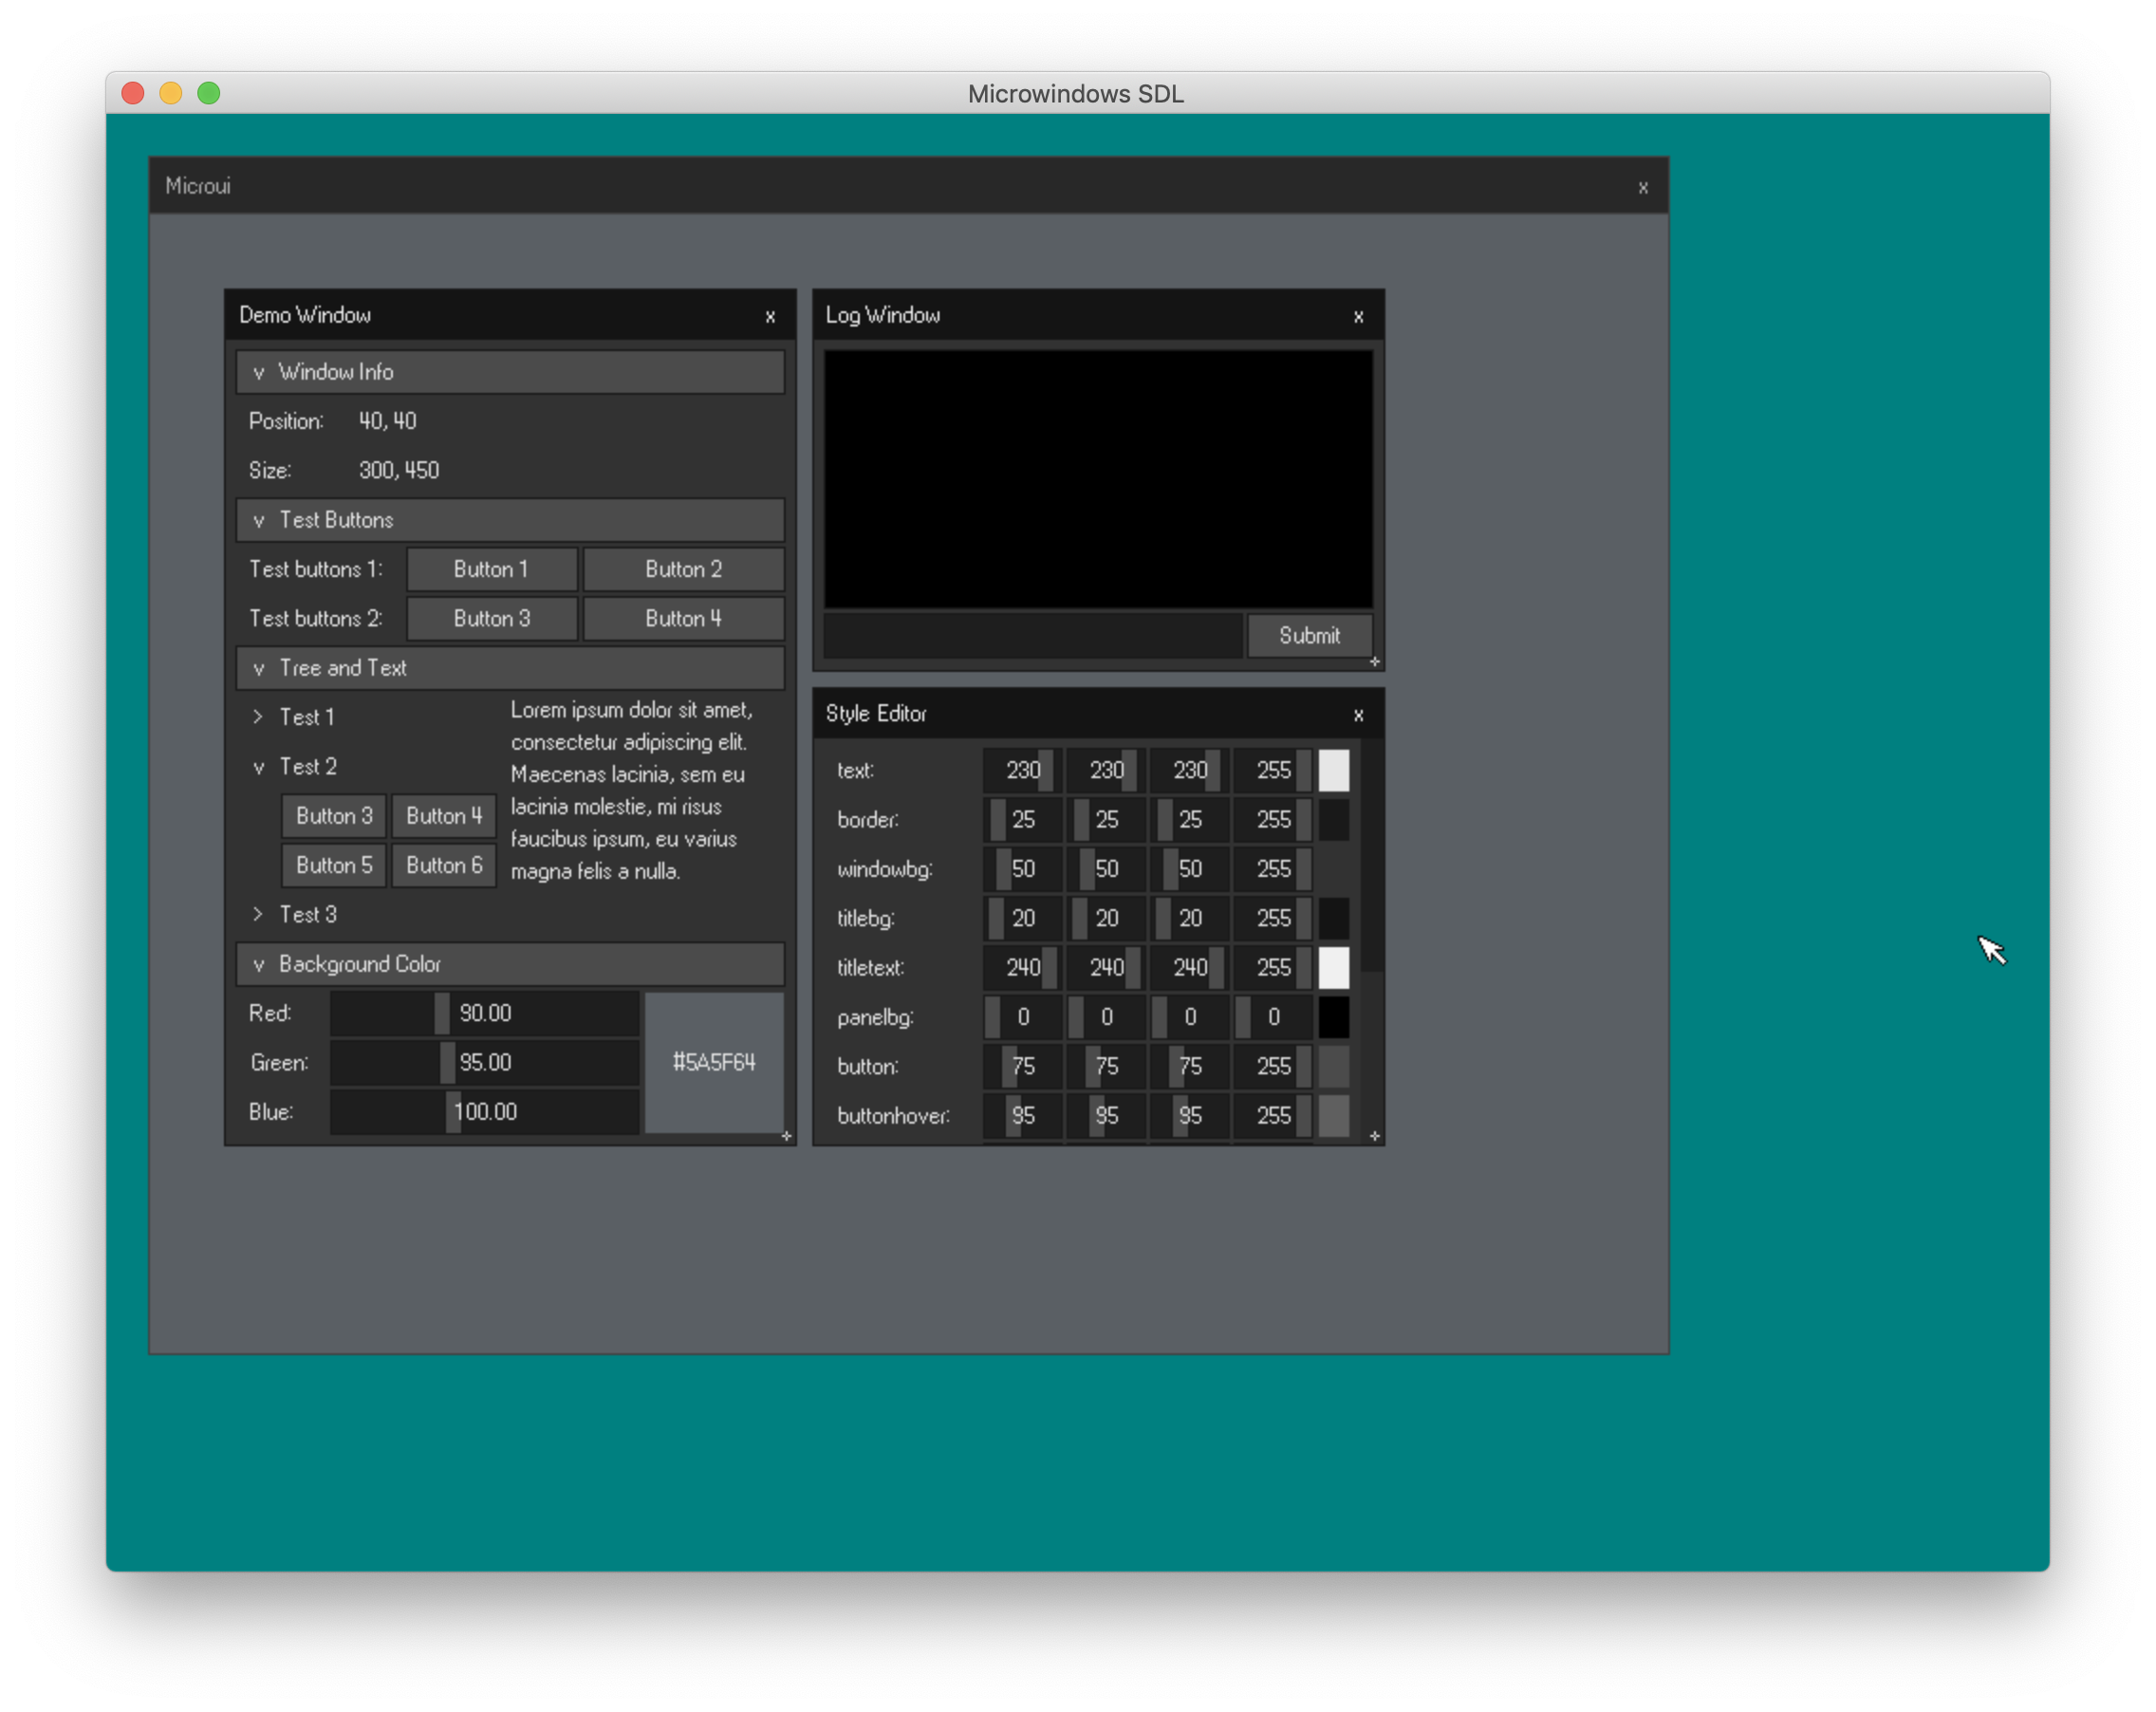Collapse the Tree and Text section
The image size is (2156, 1712).
click(510, 668)
